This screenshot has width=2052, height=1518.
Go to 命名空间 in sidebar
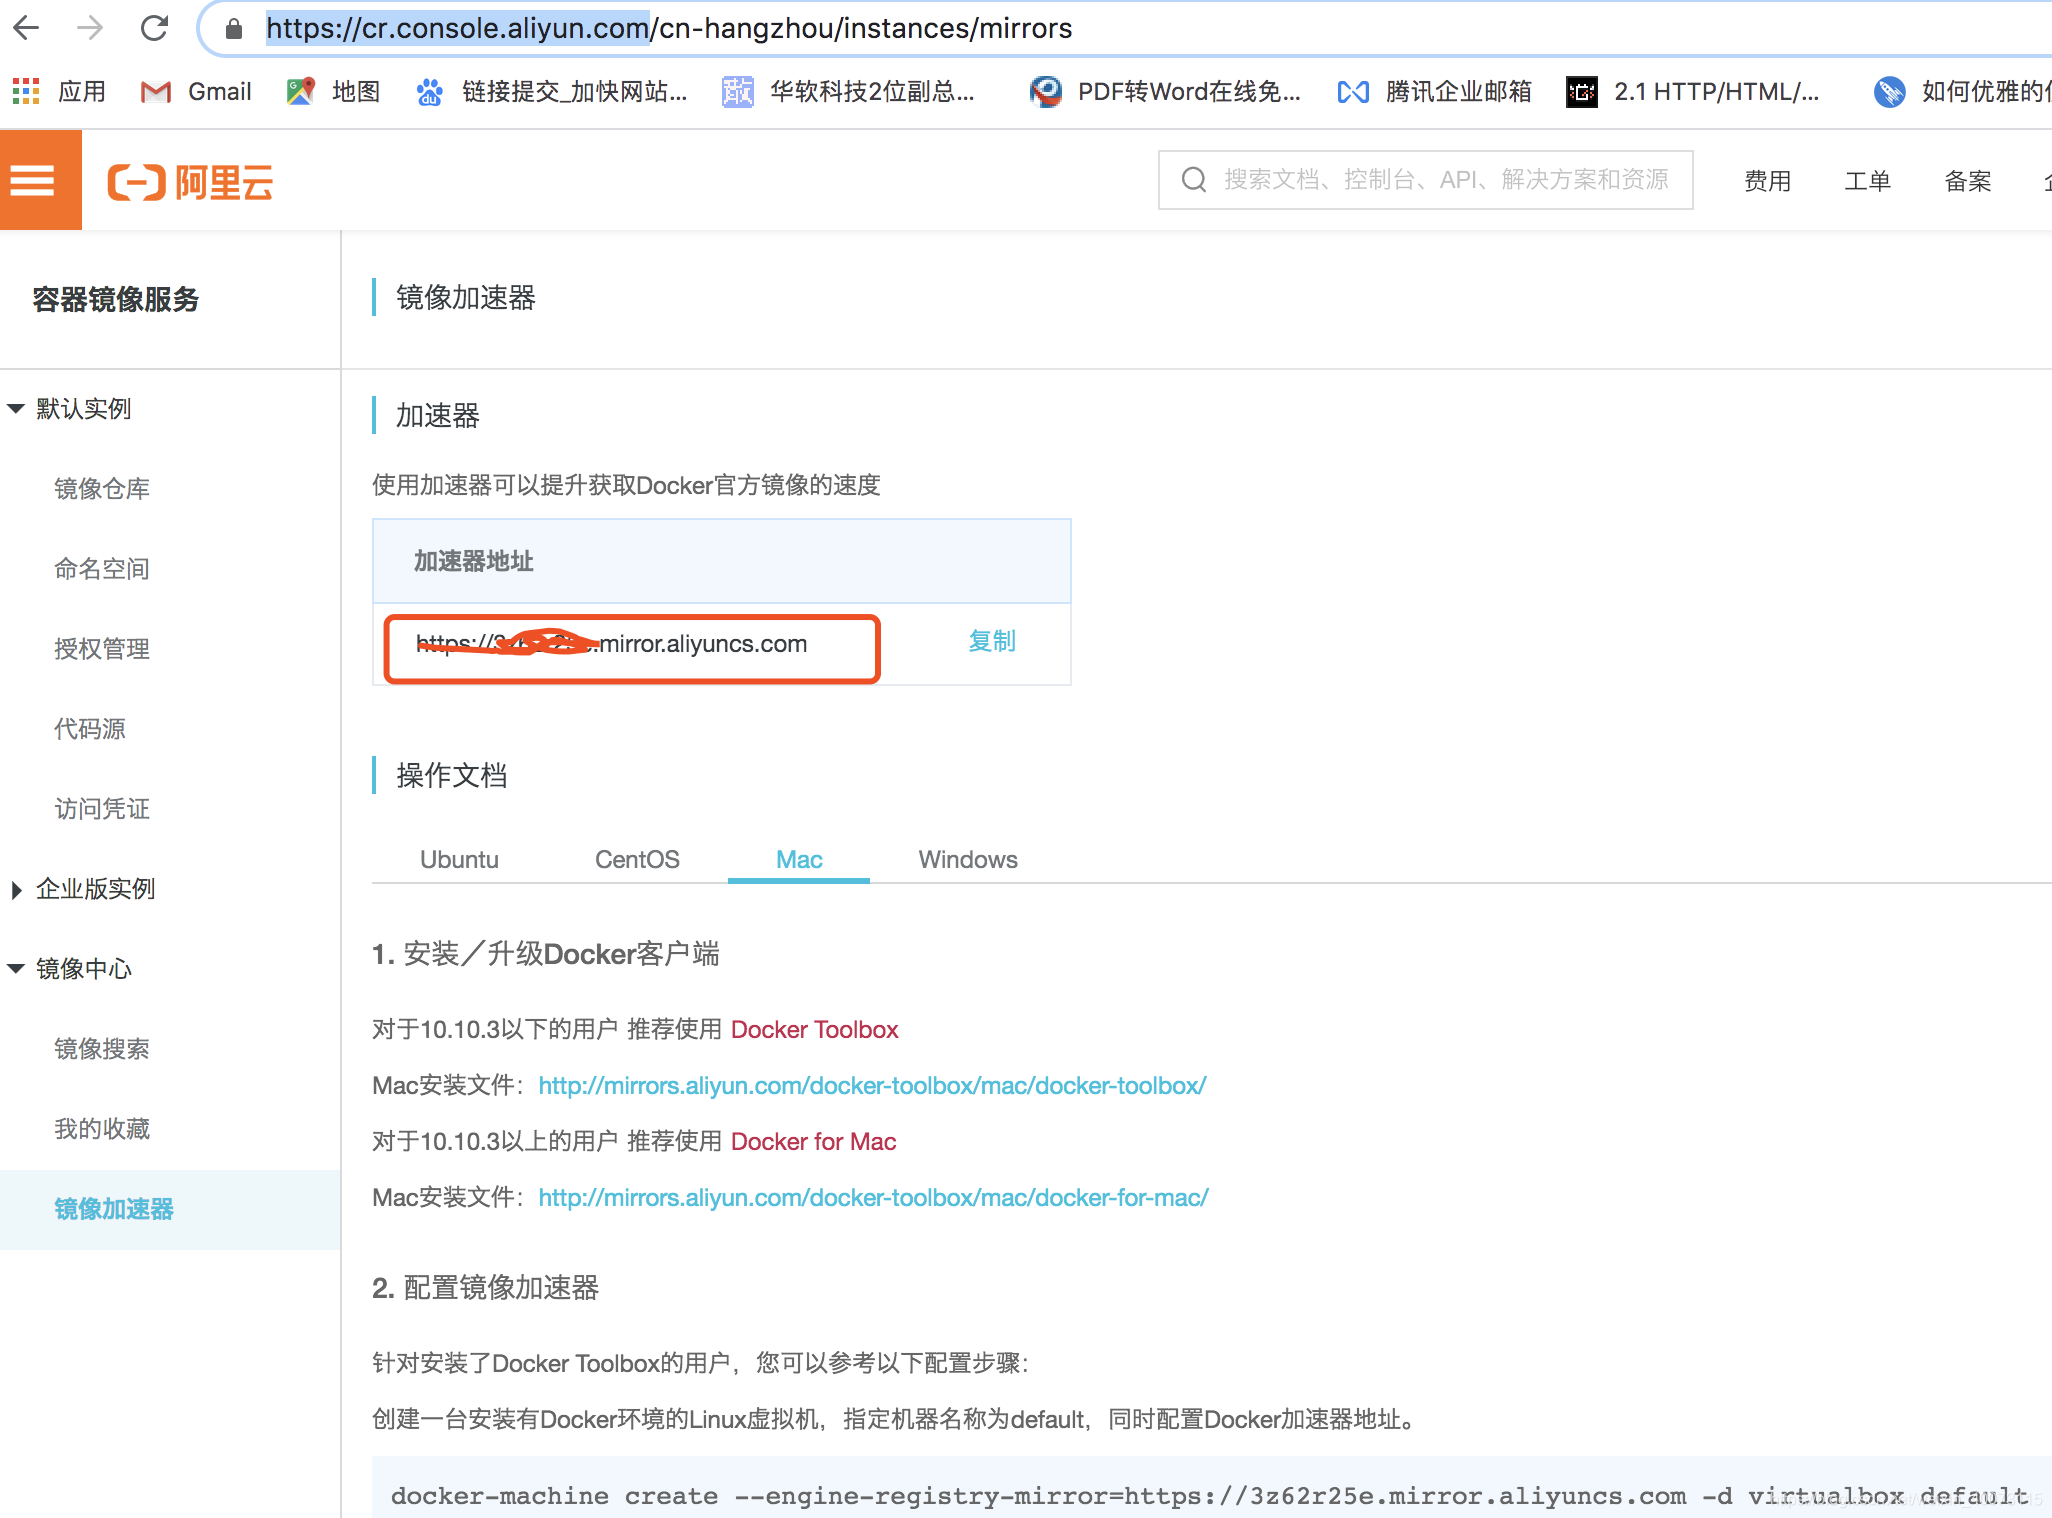102,569
